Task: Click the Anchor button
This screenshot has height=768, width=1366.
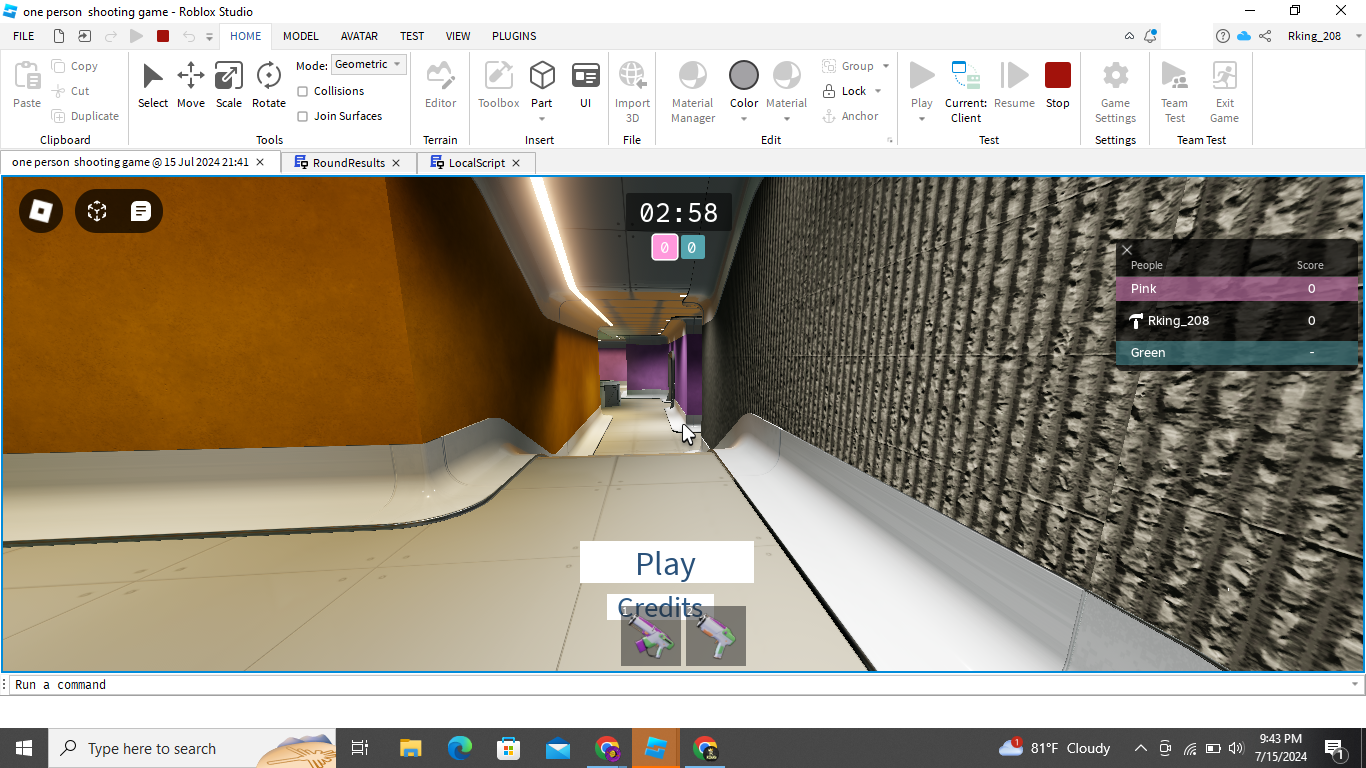Action: click(850, 116)
